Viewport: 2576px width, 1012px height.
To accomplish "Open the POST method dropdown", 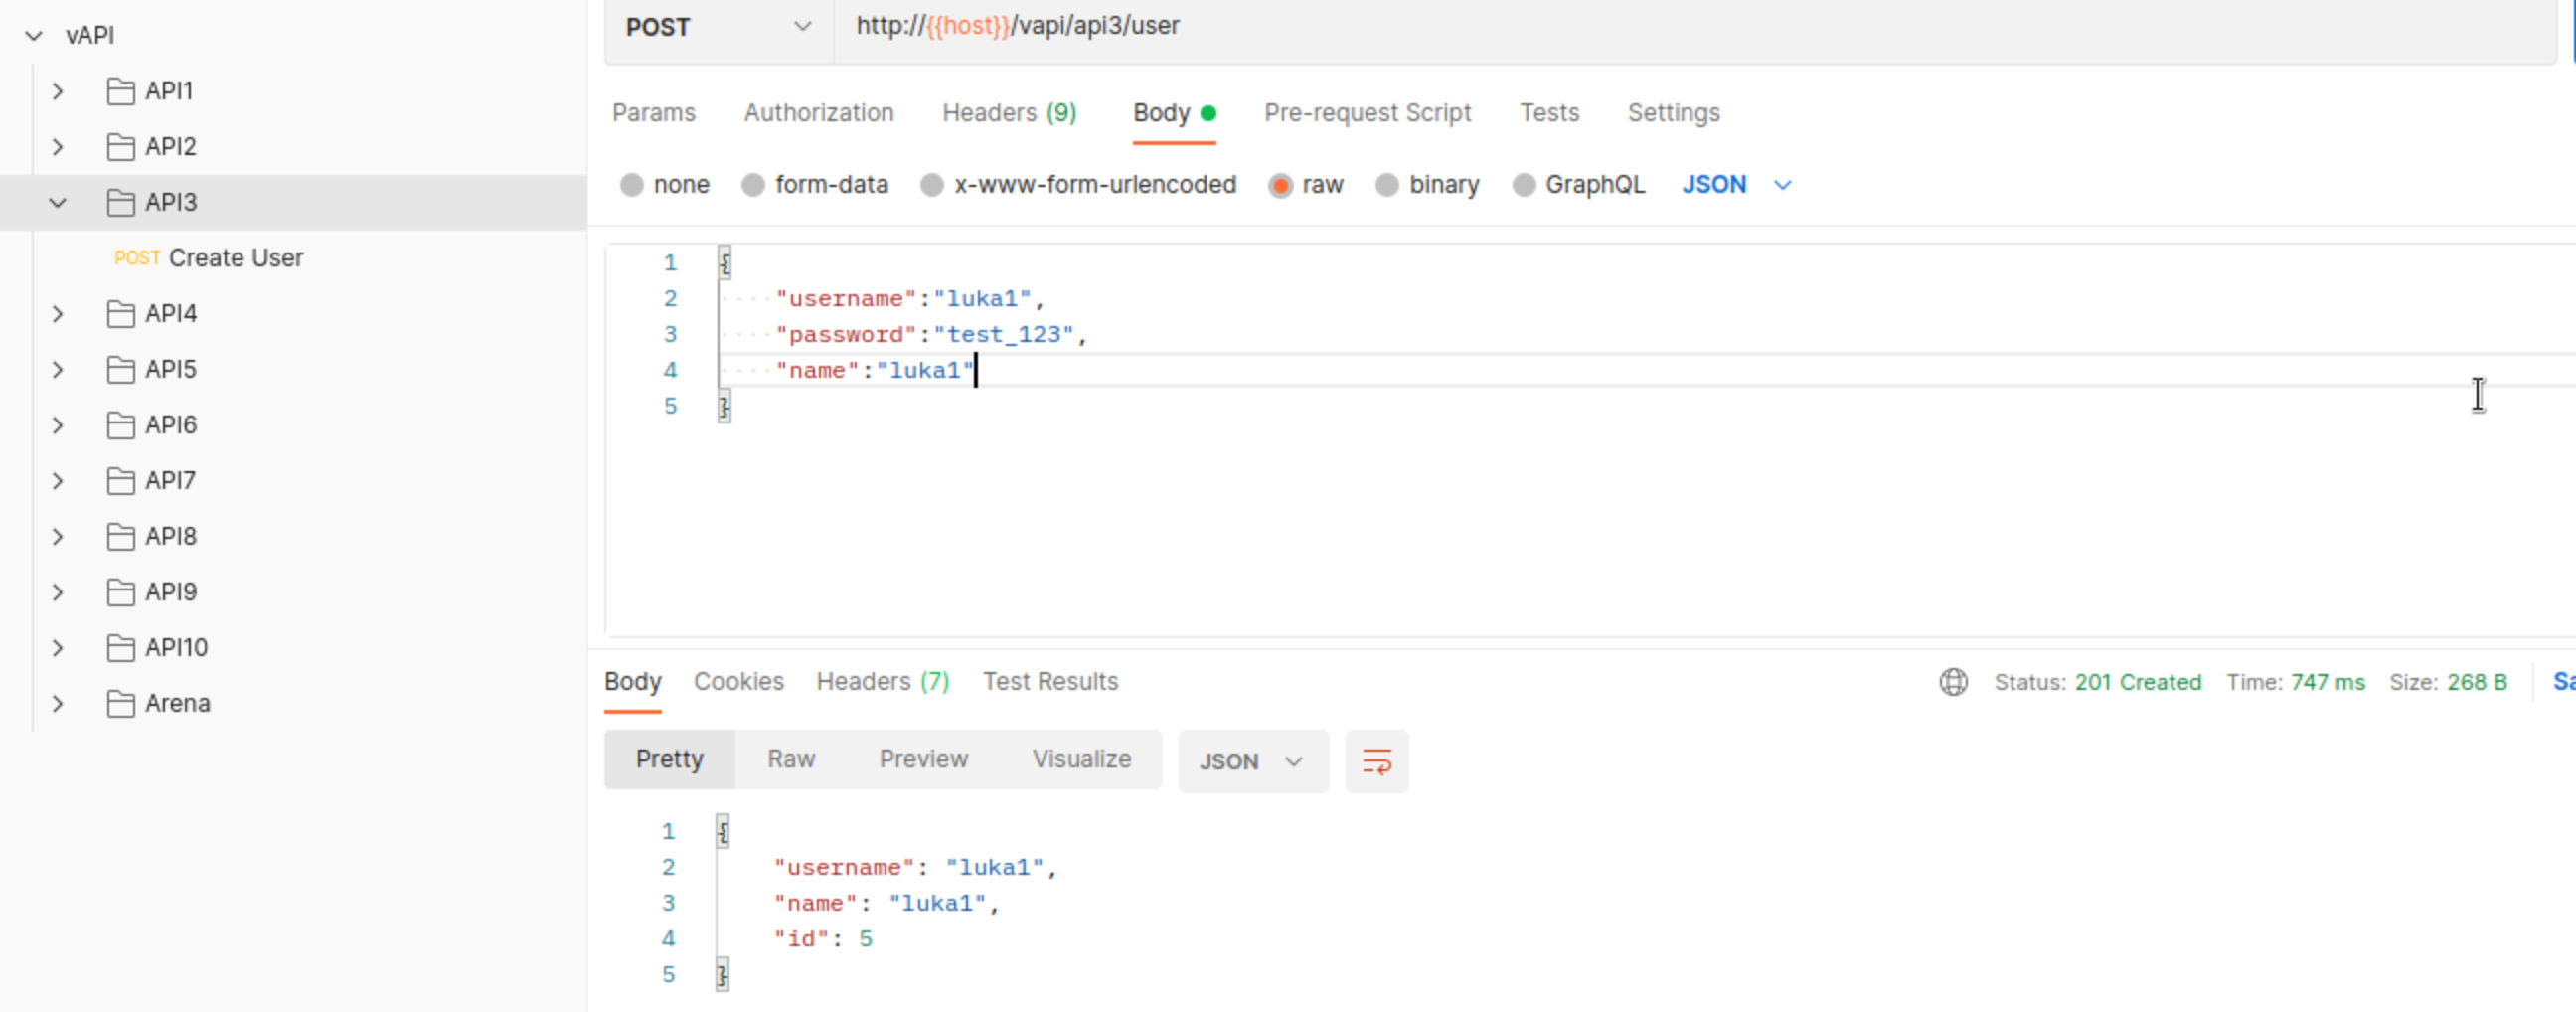I will point(717,27).
